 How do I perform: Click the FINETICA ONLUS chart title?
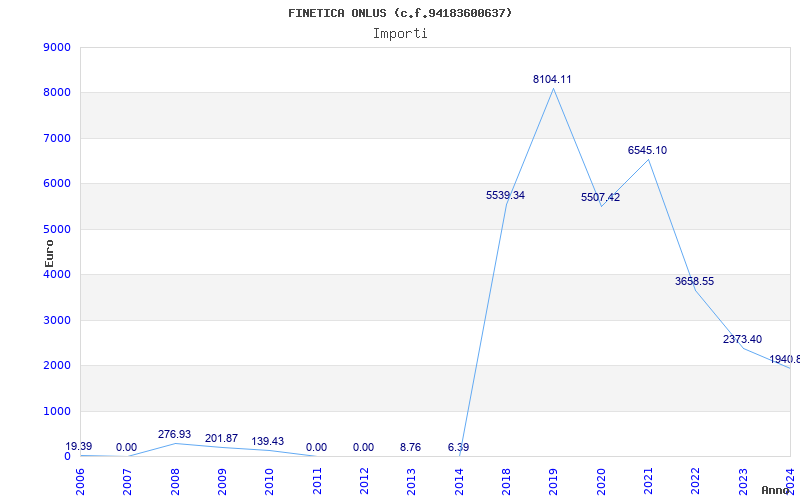(400, 13)
